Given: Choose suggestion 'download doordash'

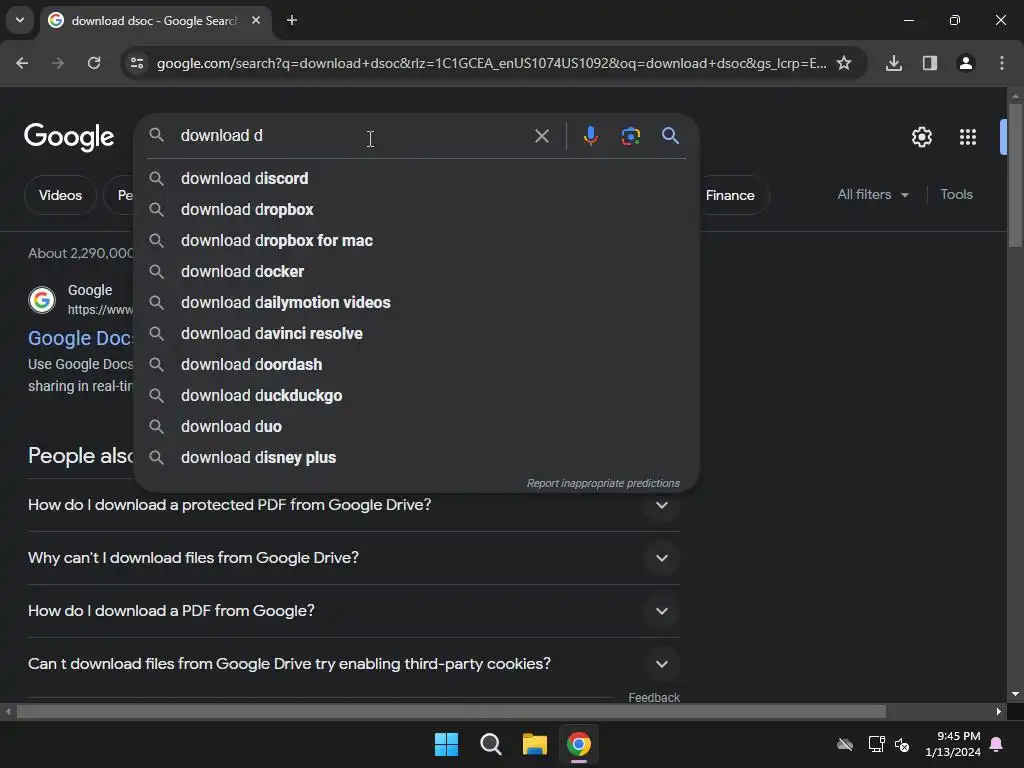Looking at the screenshot, I should point(417,364).
